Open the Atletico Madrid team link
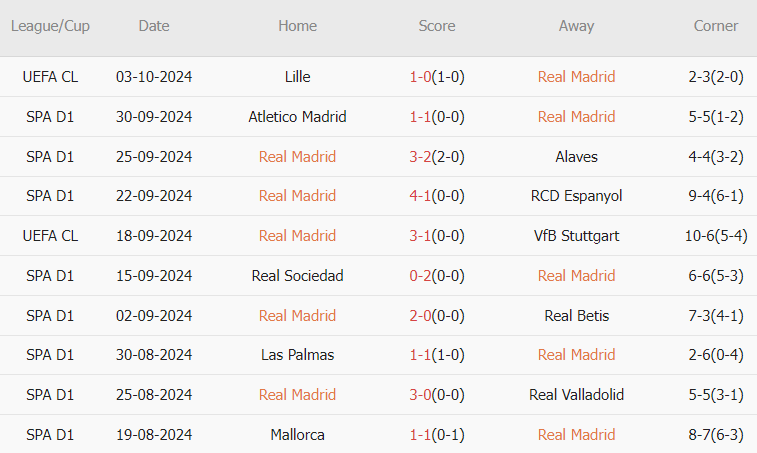Viewport: 757px width, 453px height. click(x=297, y=117)
